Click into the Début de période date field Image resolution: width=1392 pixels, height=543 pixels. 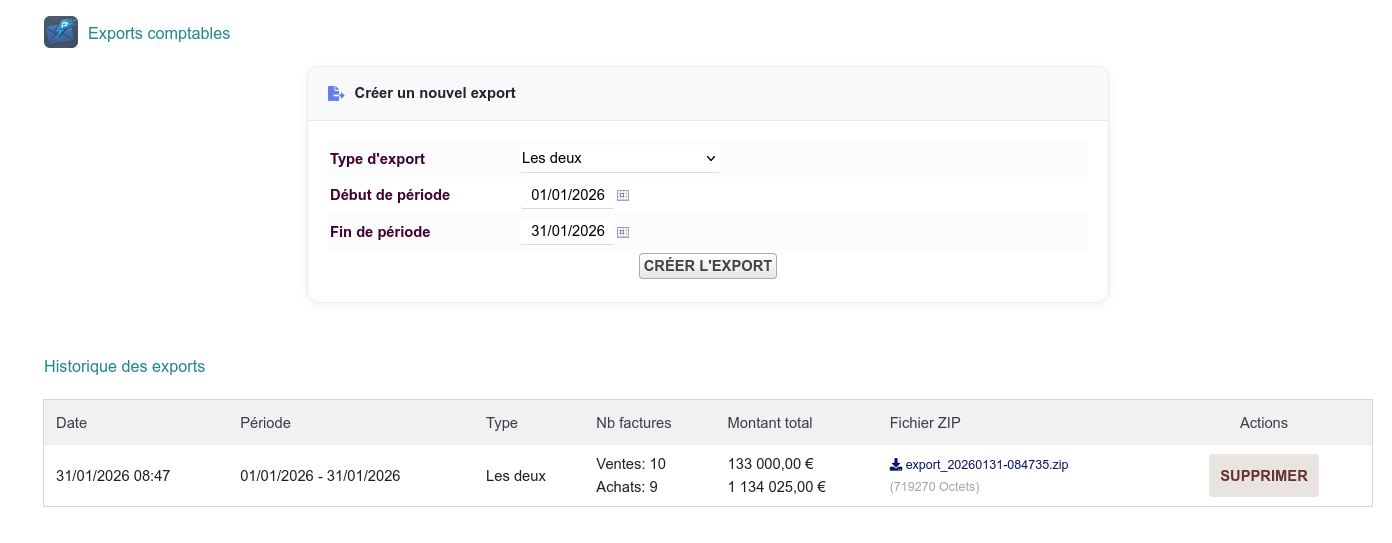pos(567,195)
